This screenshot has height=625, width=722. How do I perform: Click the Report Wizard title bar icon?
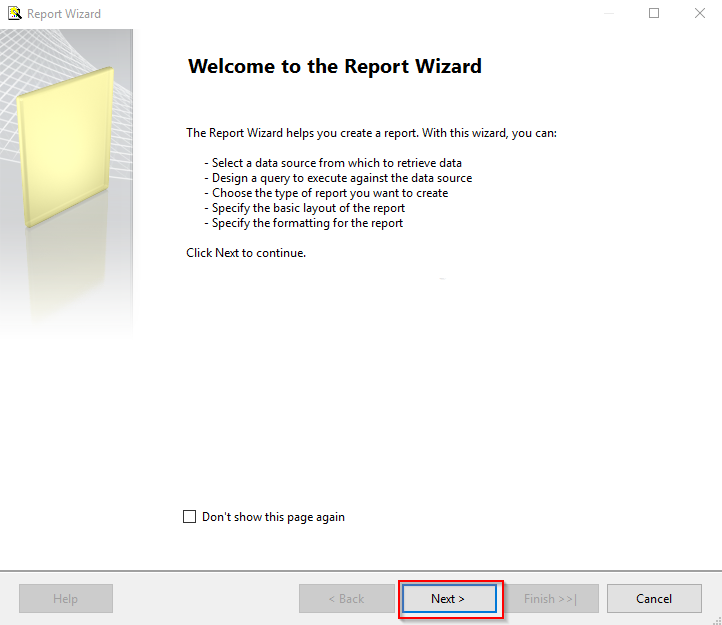click(15, 13)
